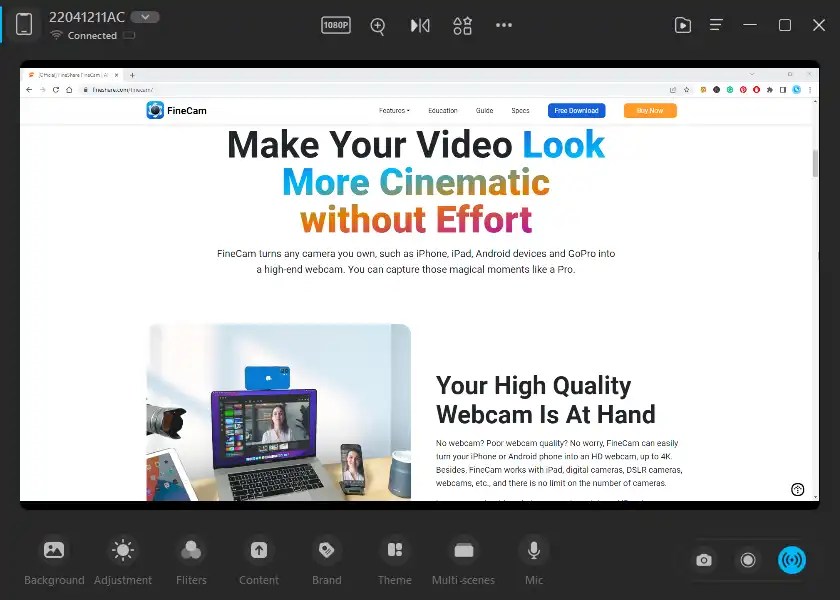Open the zoom magnifier control

378,25
